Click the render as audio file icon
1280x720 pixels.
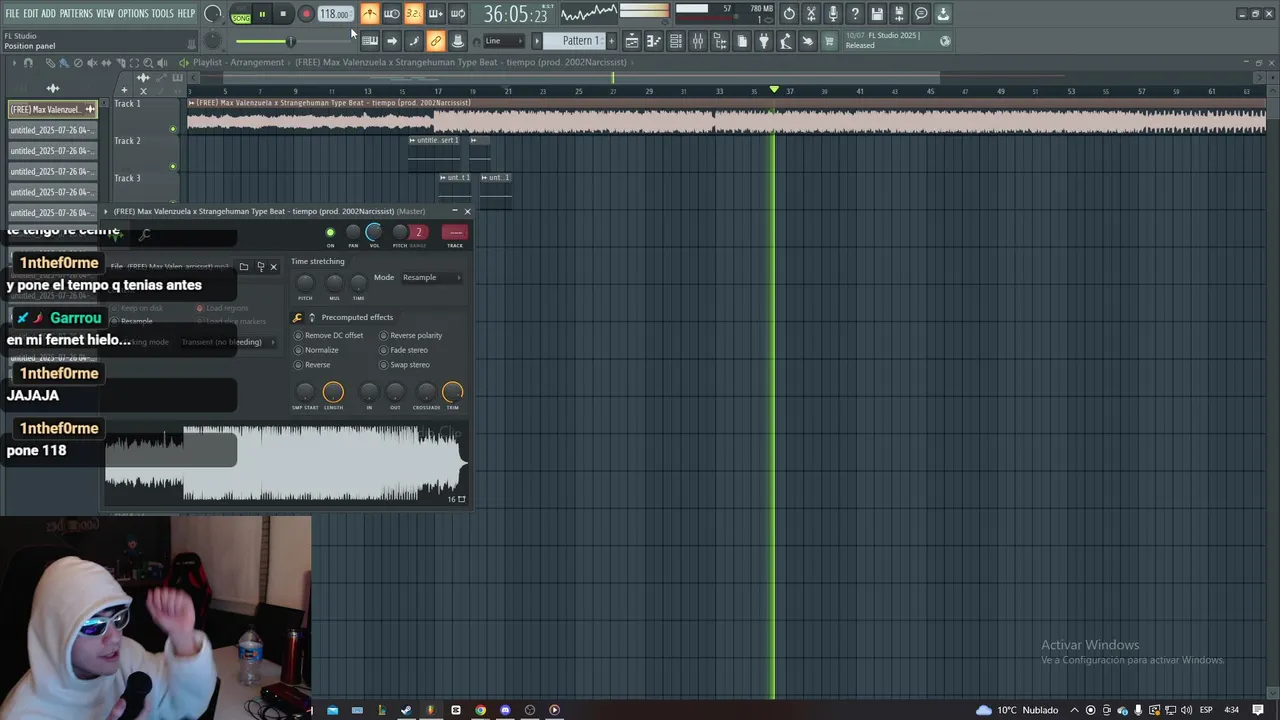click(x=899, y=14)
